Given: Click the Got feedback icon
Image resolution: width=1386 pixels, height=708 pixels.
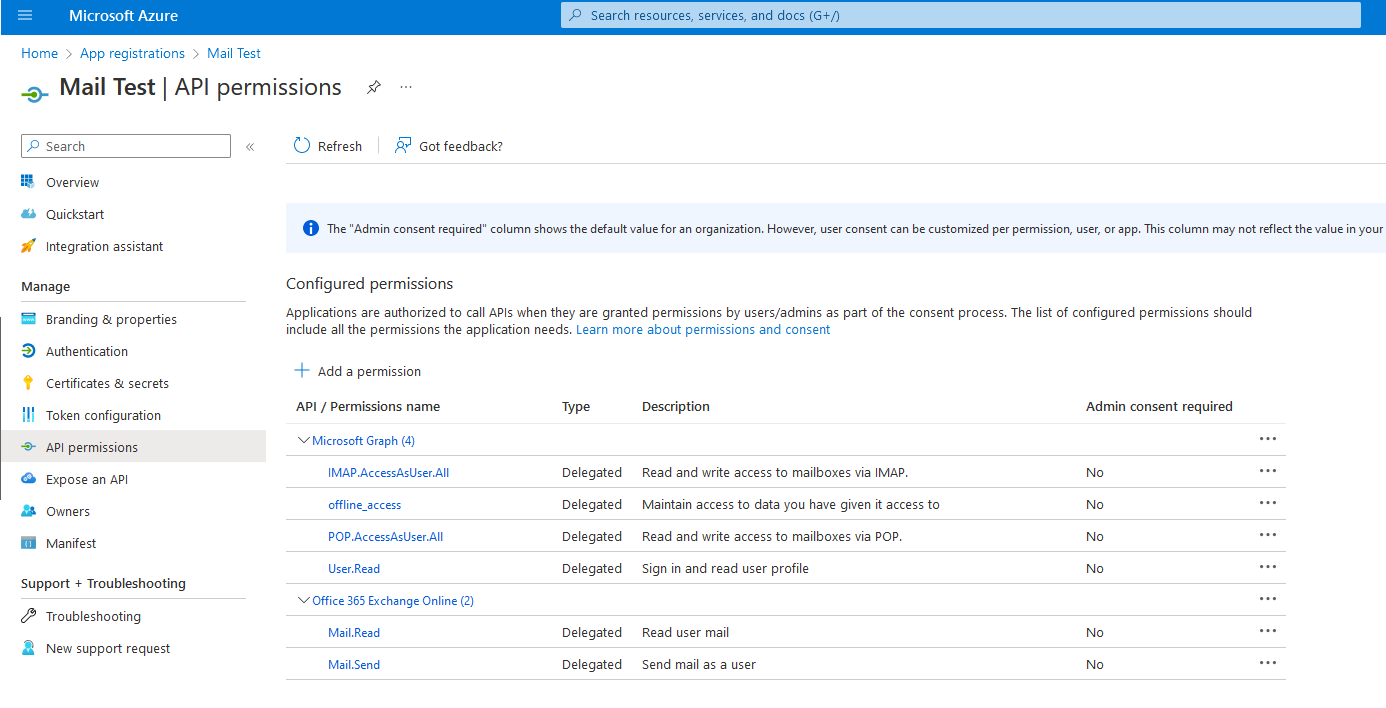Looking at the screenshot, I should [403, 146].
